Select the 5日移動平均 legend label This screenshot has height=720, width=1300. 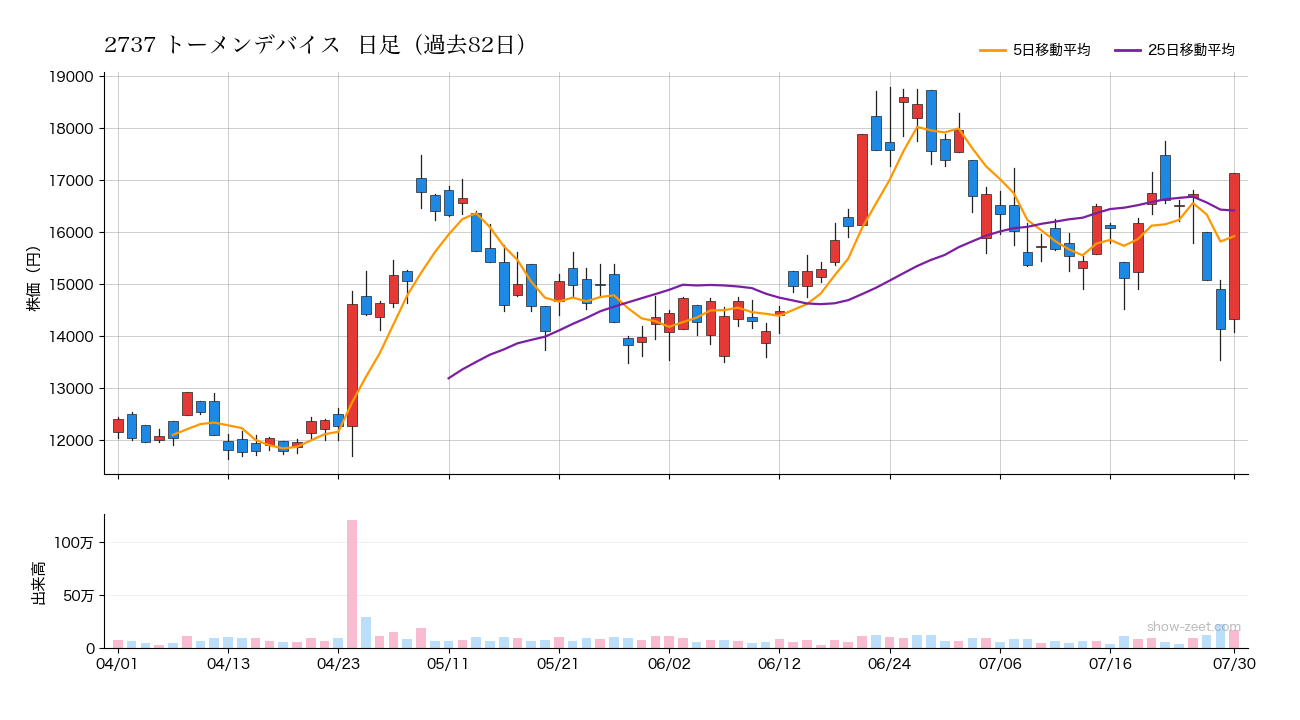coord(1051,50)
